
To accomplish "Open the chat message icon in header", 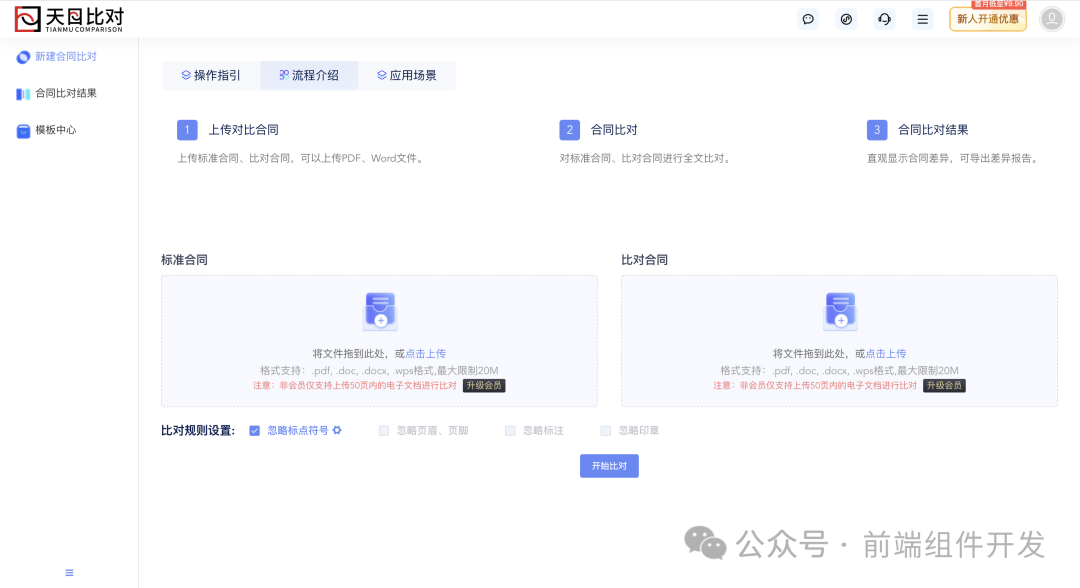I will coord(808,19).
